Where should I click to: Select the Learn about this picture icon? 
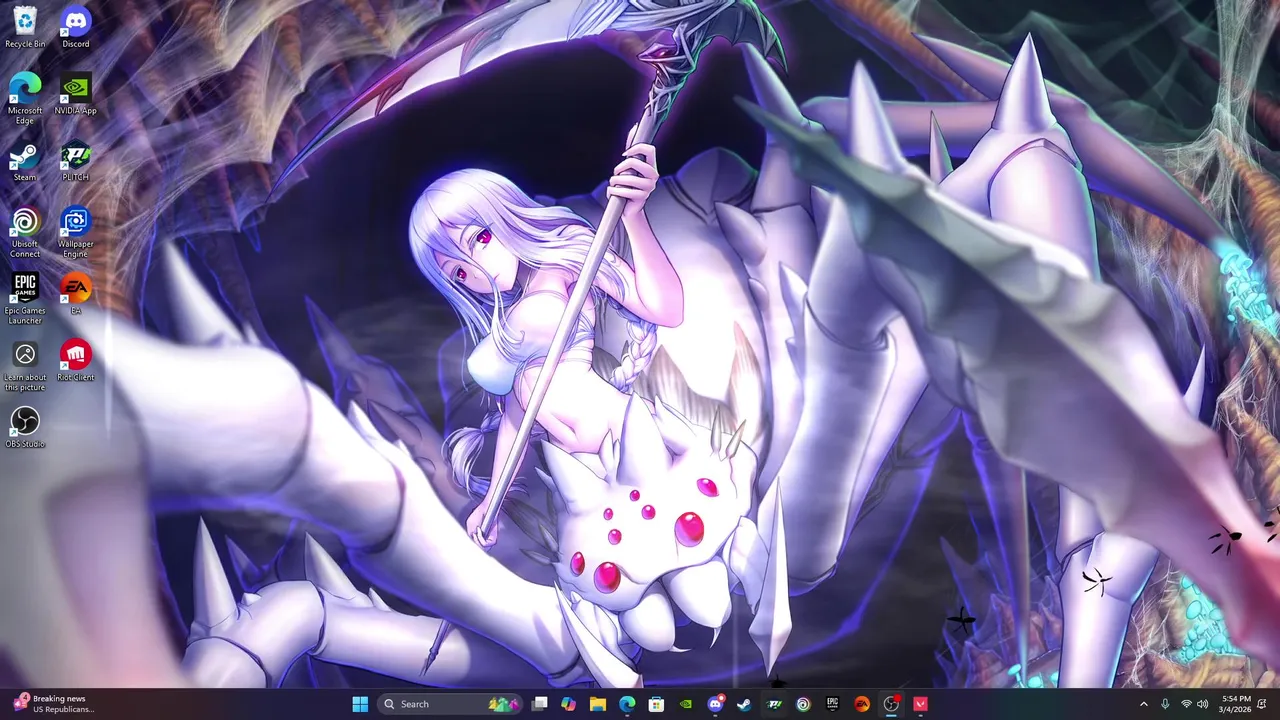point(25,366)
